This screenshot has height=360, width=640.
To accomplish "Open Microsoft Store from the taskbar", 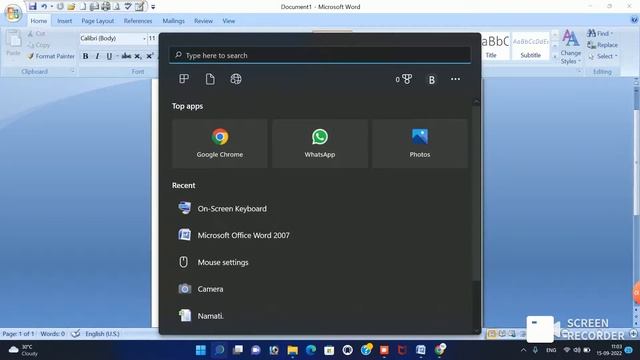I will [329, 350].
